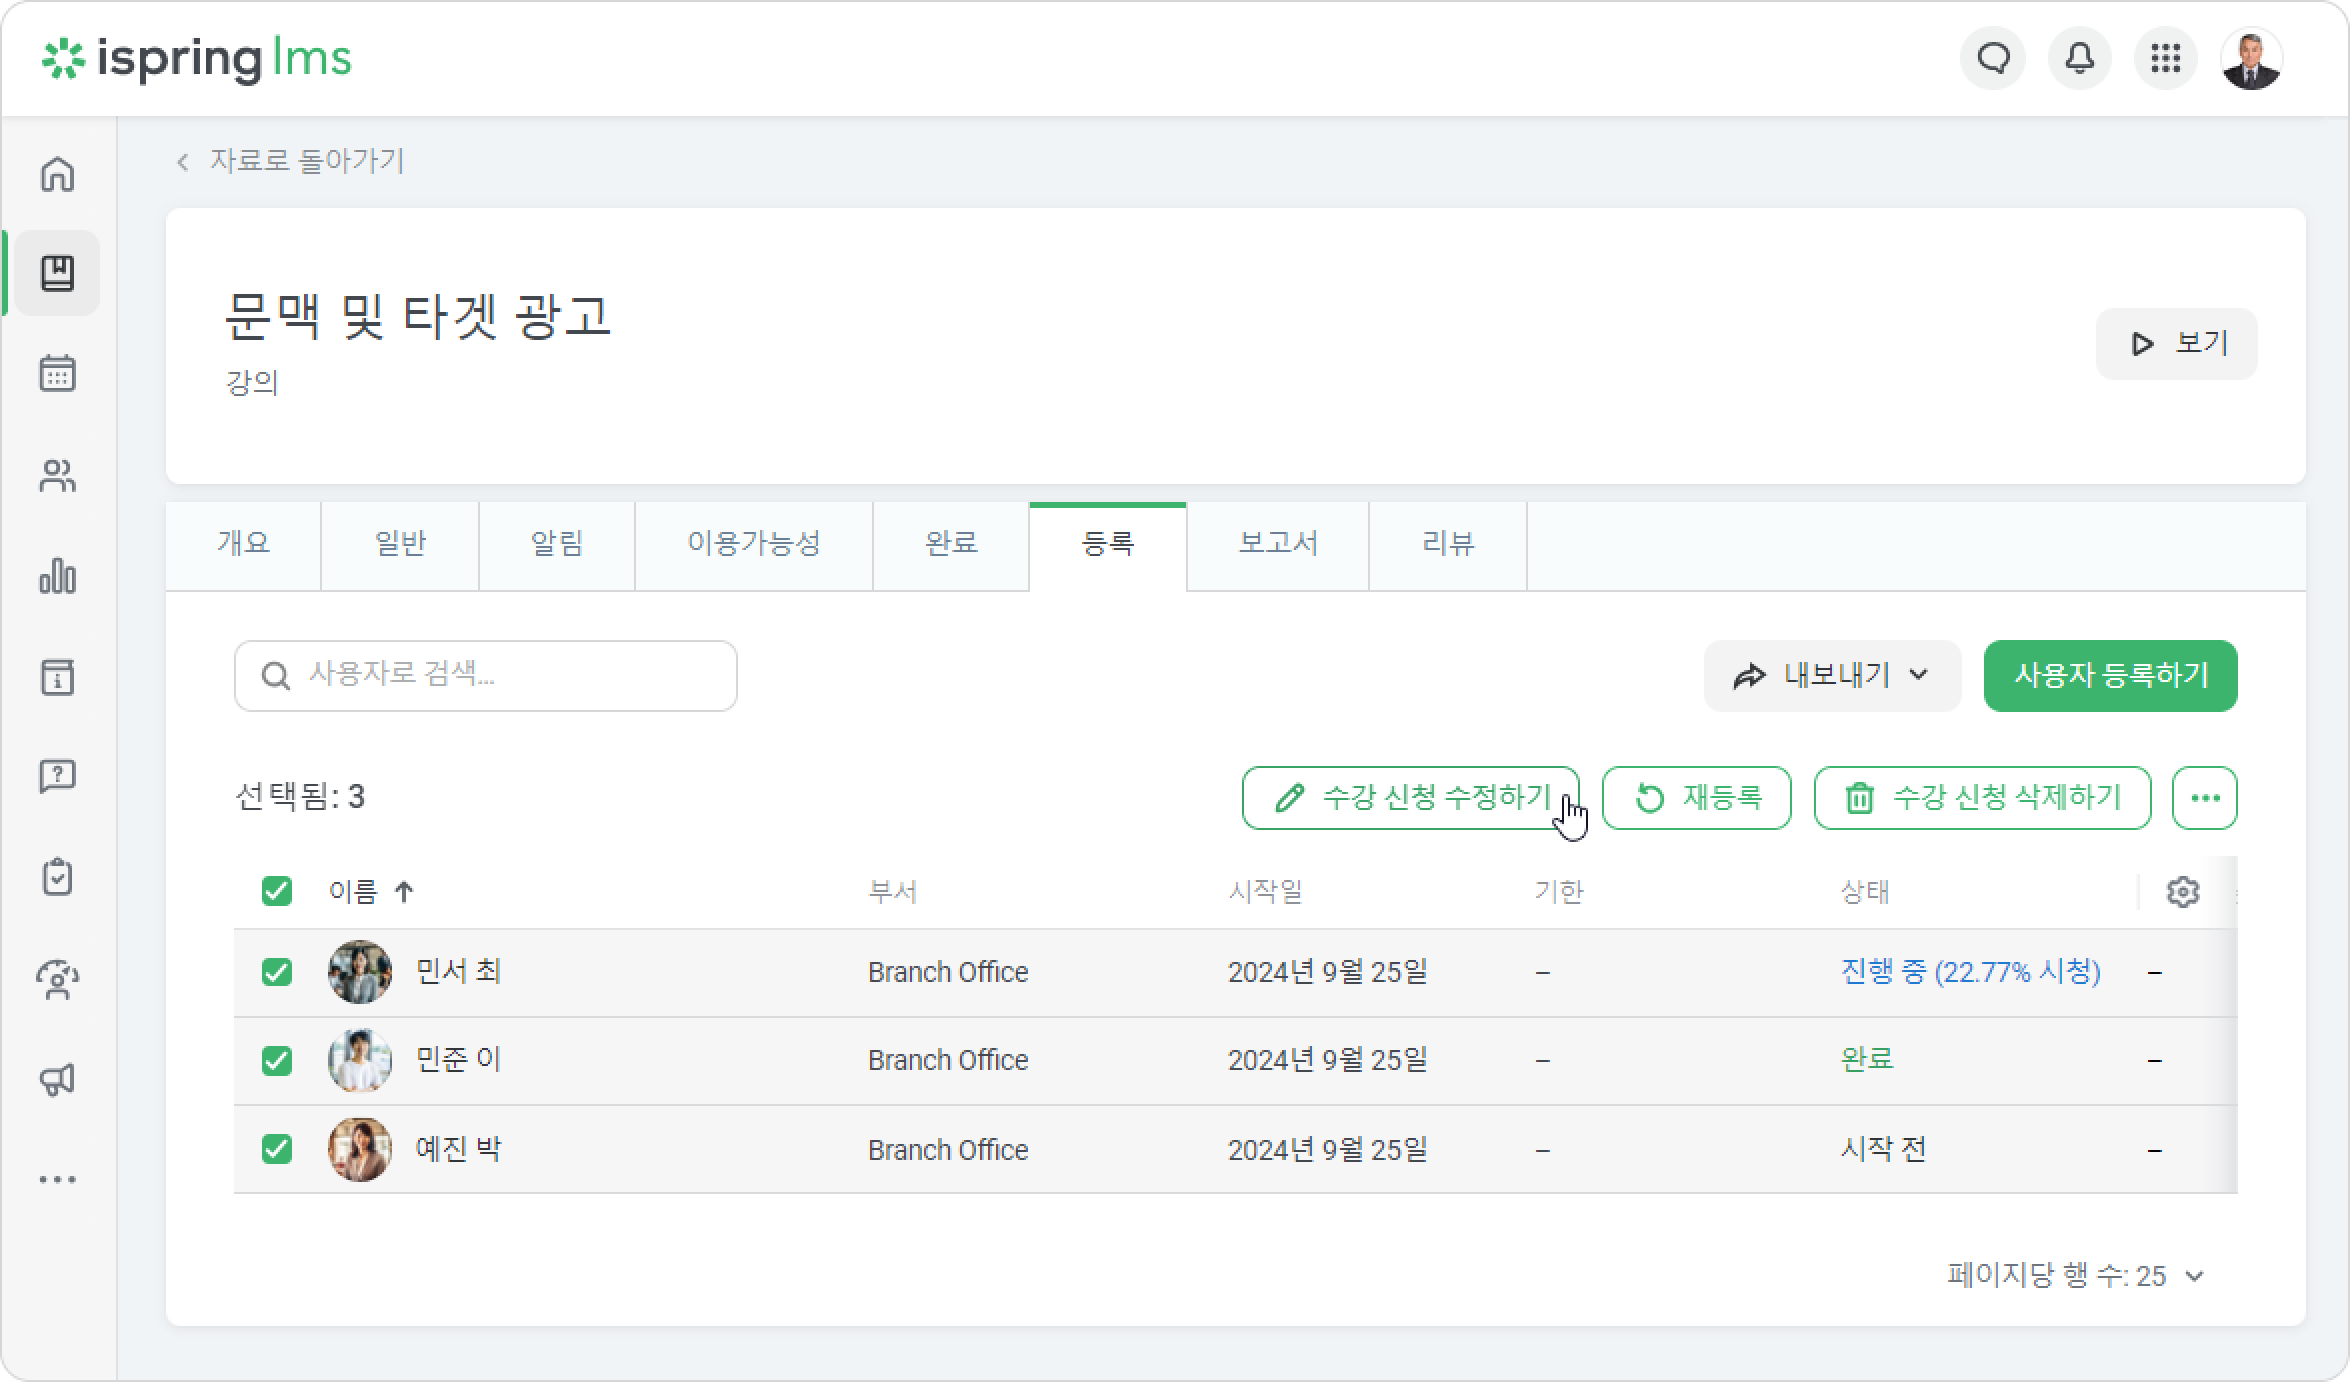Click the 사용자 등록하기 button
2350x1382 pixels.
pos(2111,676)
